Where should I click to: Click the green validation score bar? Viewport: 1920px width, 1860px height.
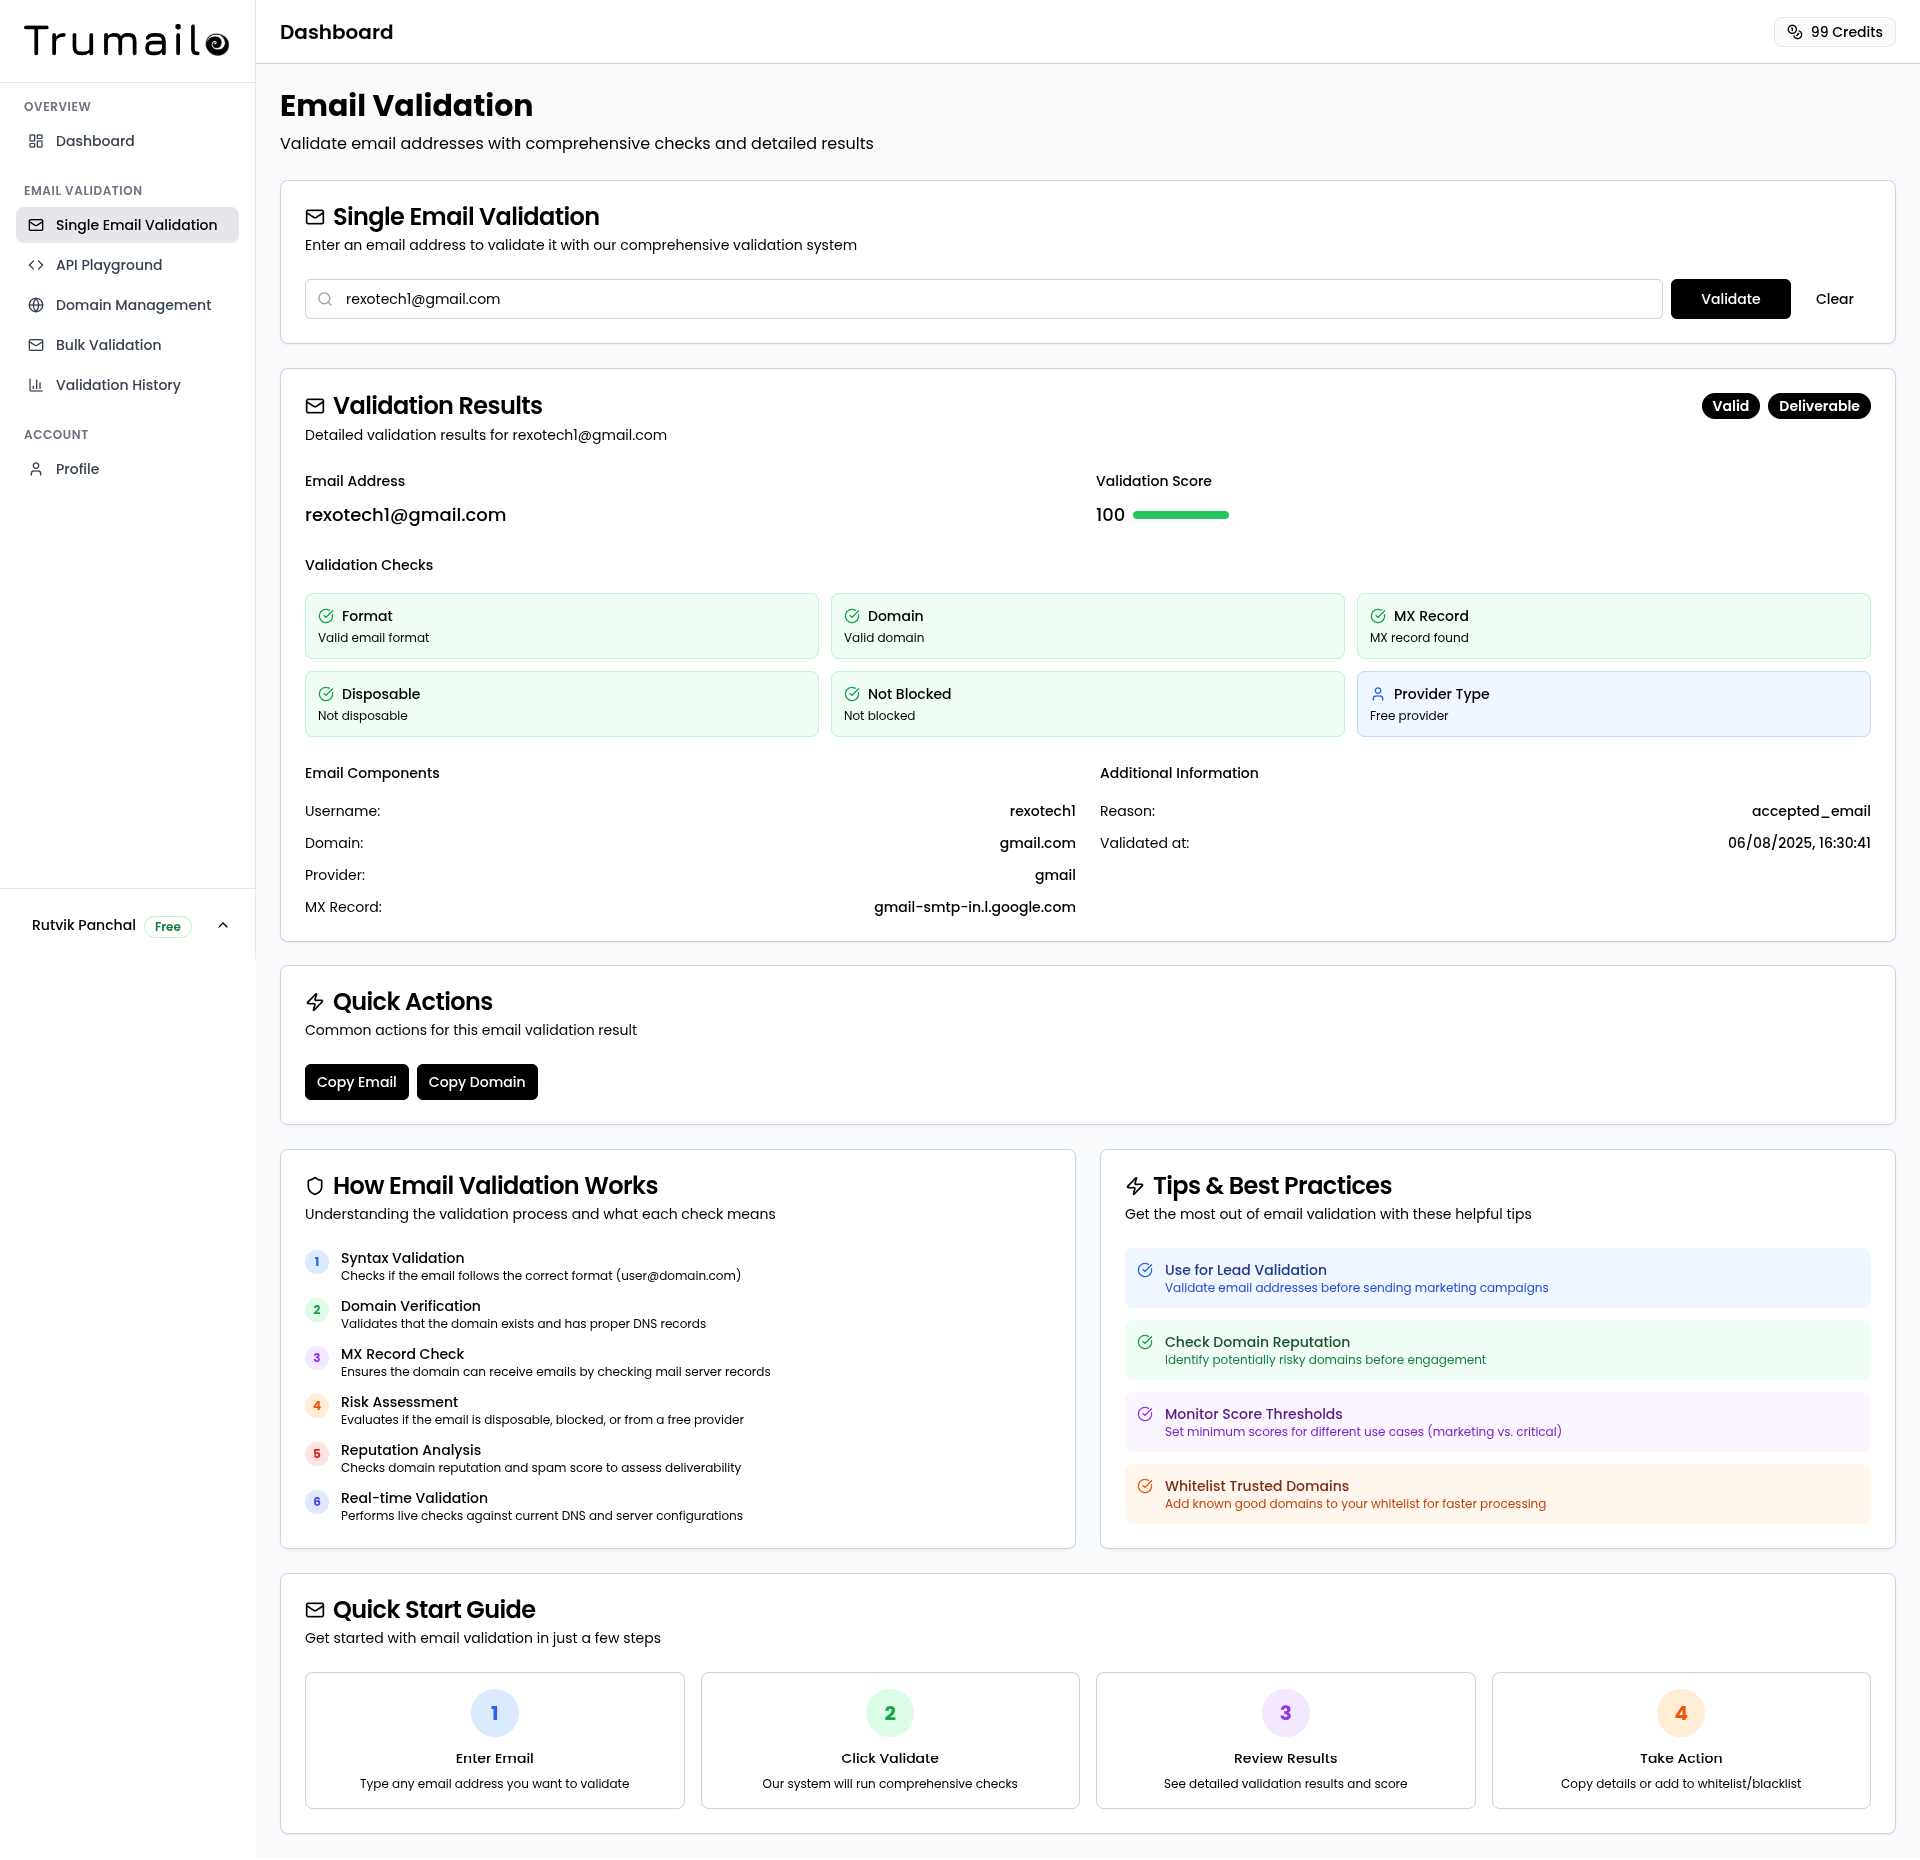click(x=1180, y=515)
